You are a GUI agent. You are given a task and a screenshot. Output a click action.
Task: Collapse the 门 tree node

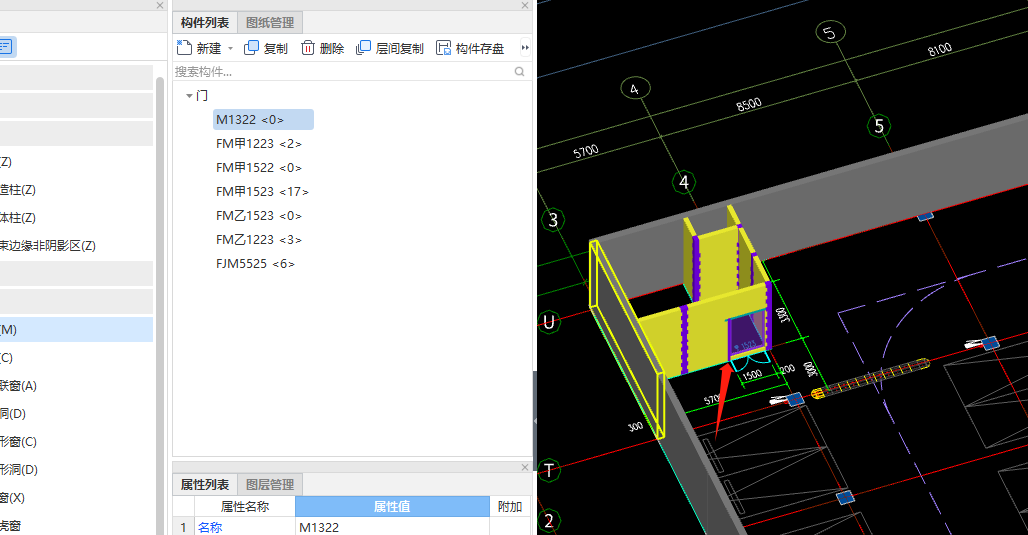click(189, 96)
